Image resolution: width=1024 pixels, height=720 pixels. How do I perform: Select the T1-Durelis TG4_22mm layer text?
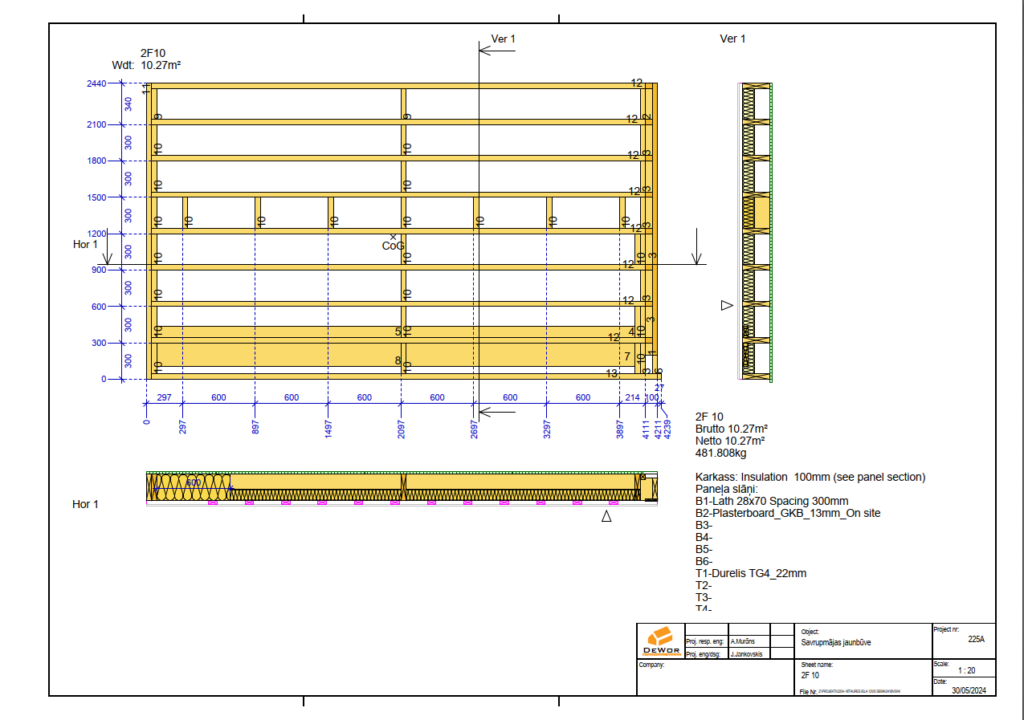point(750,574)
